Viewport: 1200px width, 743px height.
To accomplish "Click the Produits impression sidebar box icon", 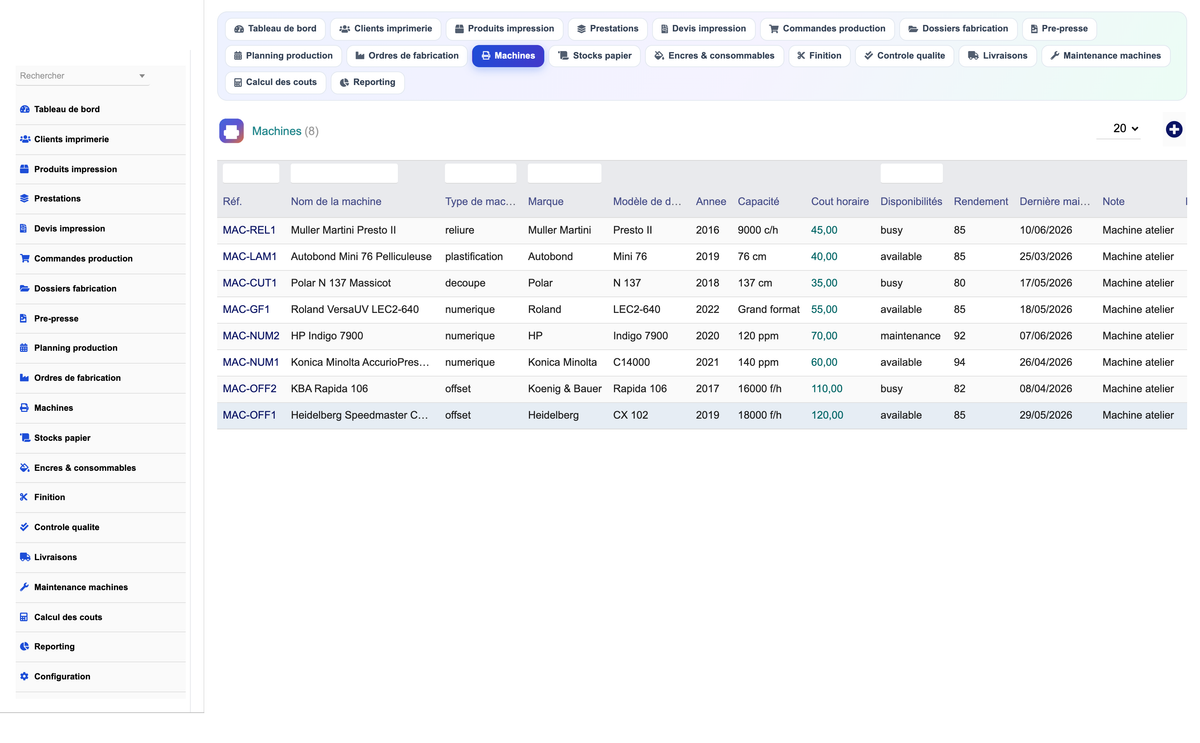I will coord(24,169).
